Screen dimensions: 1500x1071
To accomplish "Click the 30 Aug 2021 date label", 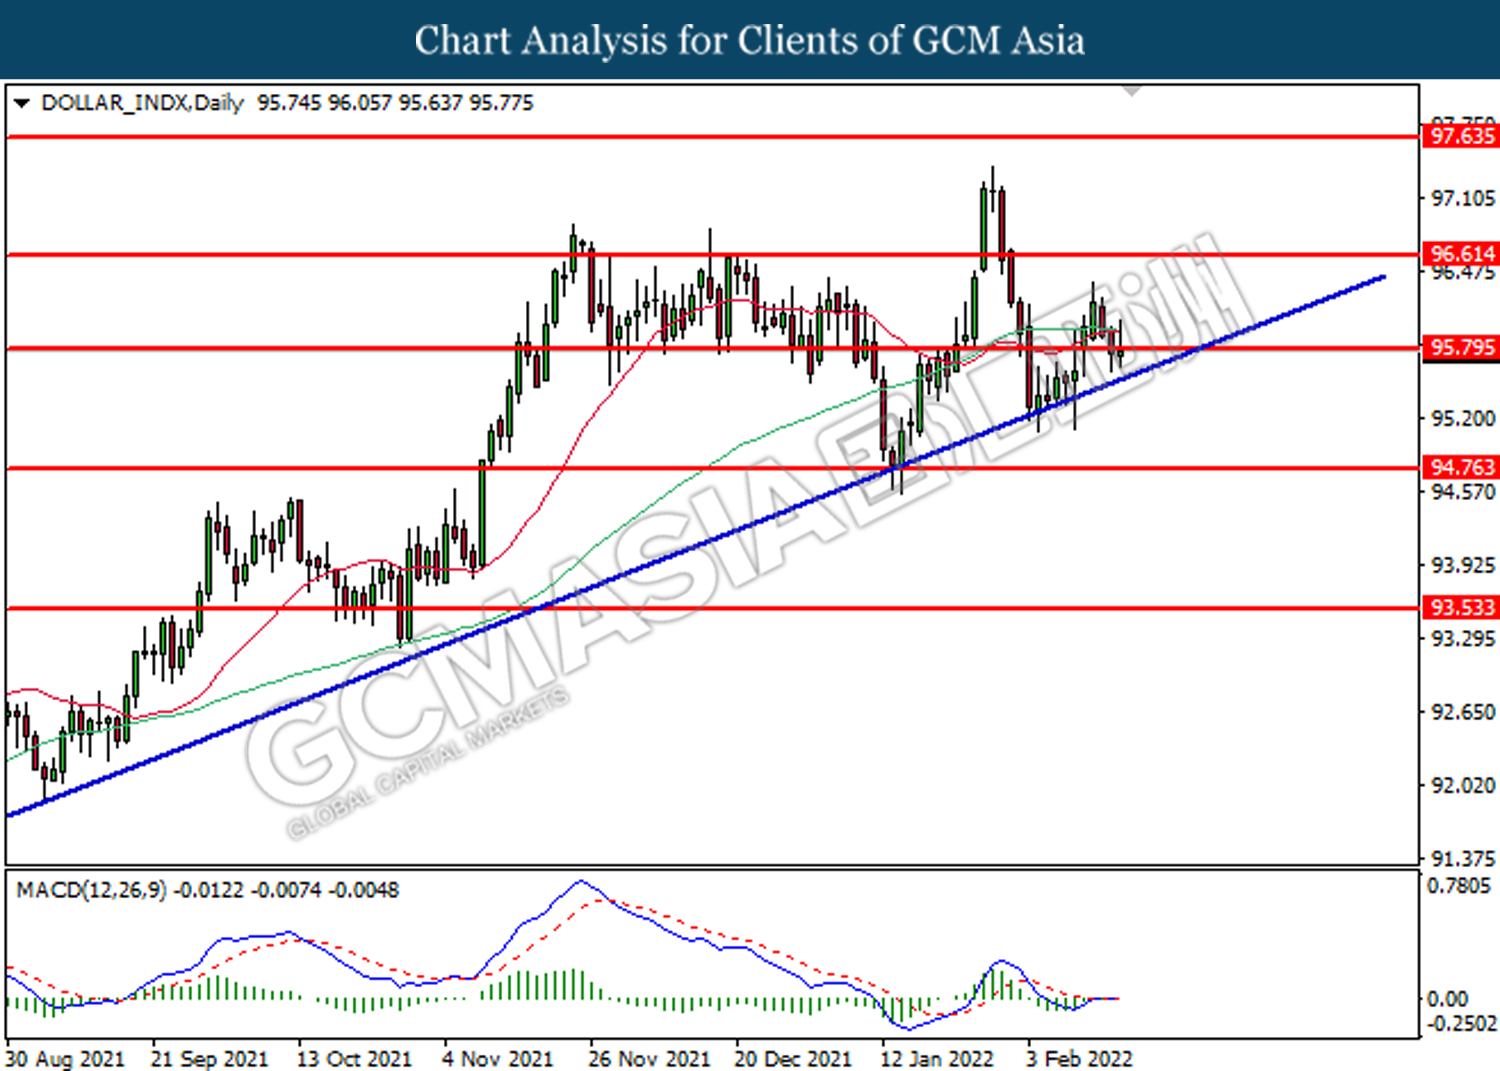I will click(65, 1059).
